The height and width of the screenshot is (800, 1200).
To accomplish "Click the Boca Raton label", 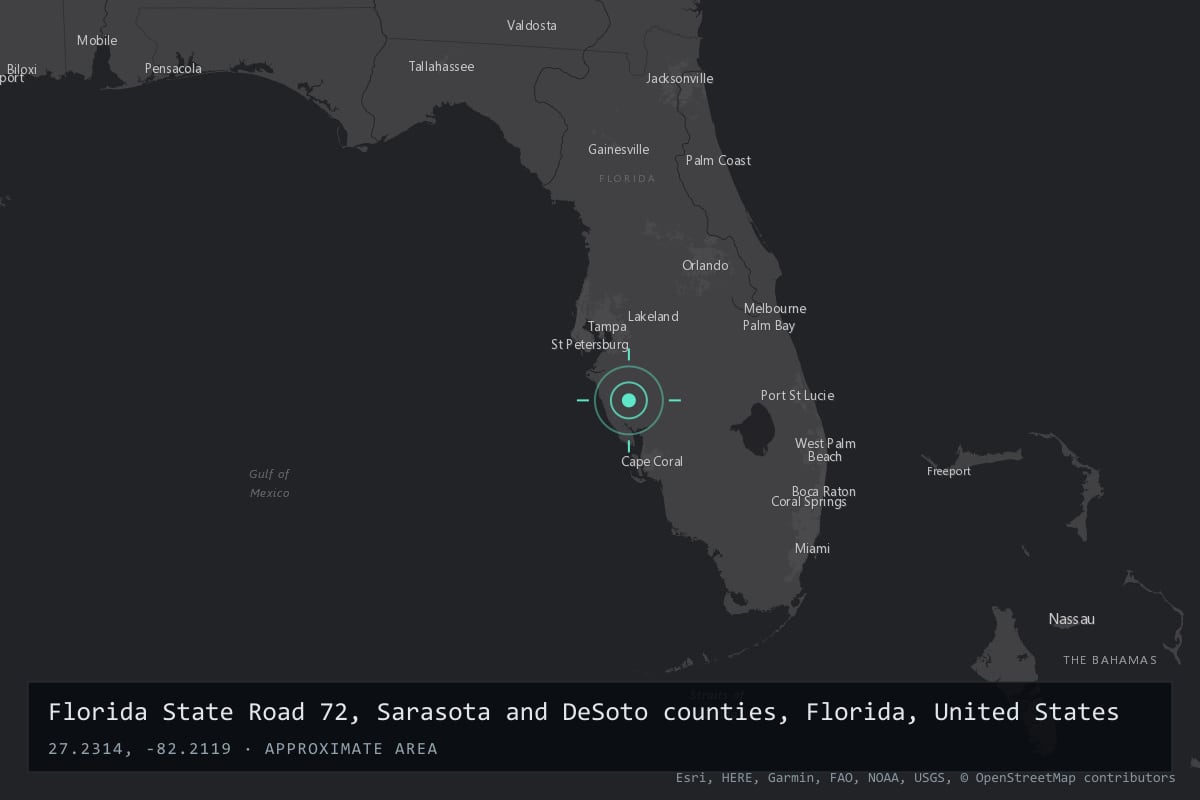I will [x=823, y=491].
